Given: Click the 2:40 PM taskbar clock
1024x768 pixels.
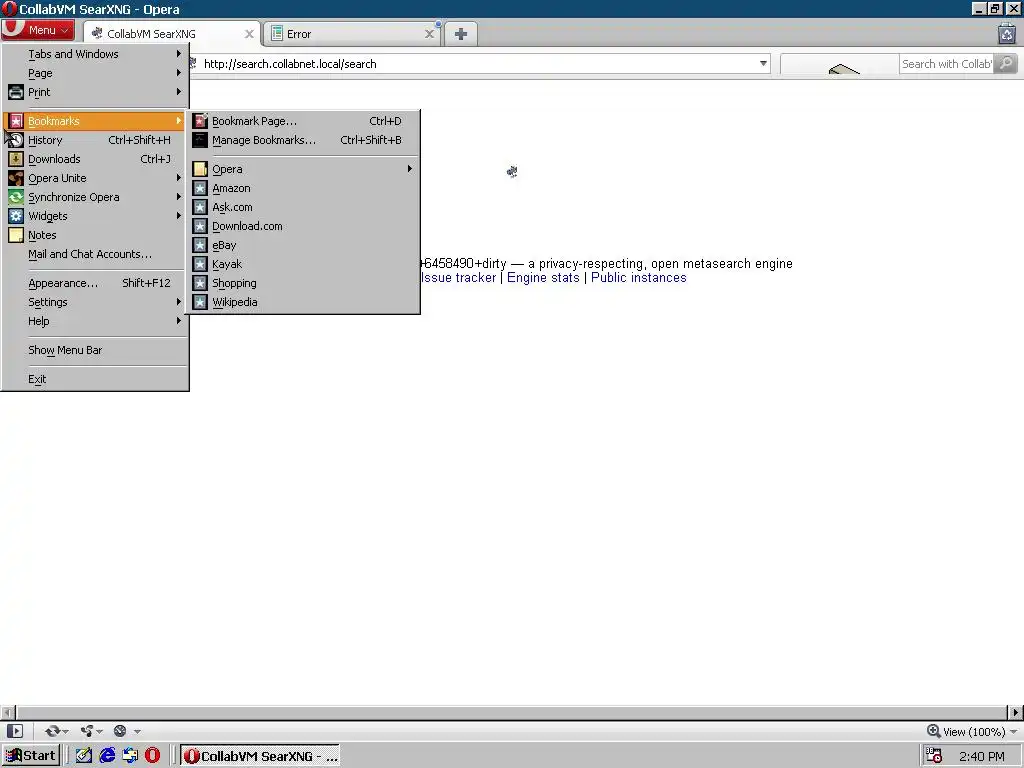Looking at the screenshot, I should coord(982,756).
